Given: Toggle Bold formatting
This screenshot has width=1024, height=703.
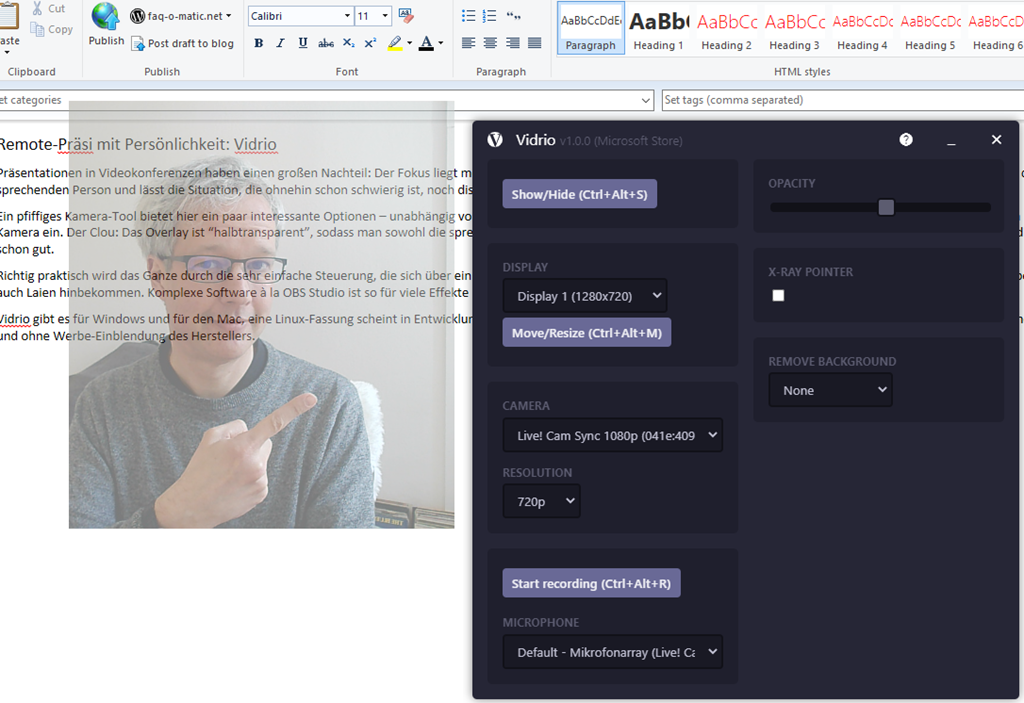Looking at the screenshot, I should click(x=259, y=43).
